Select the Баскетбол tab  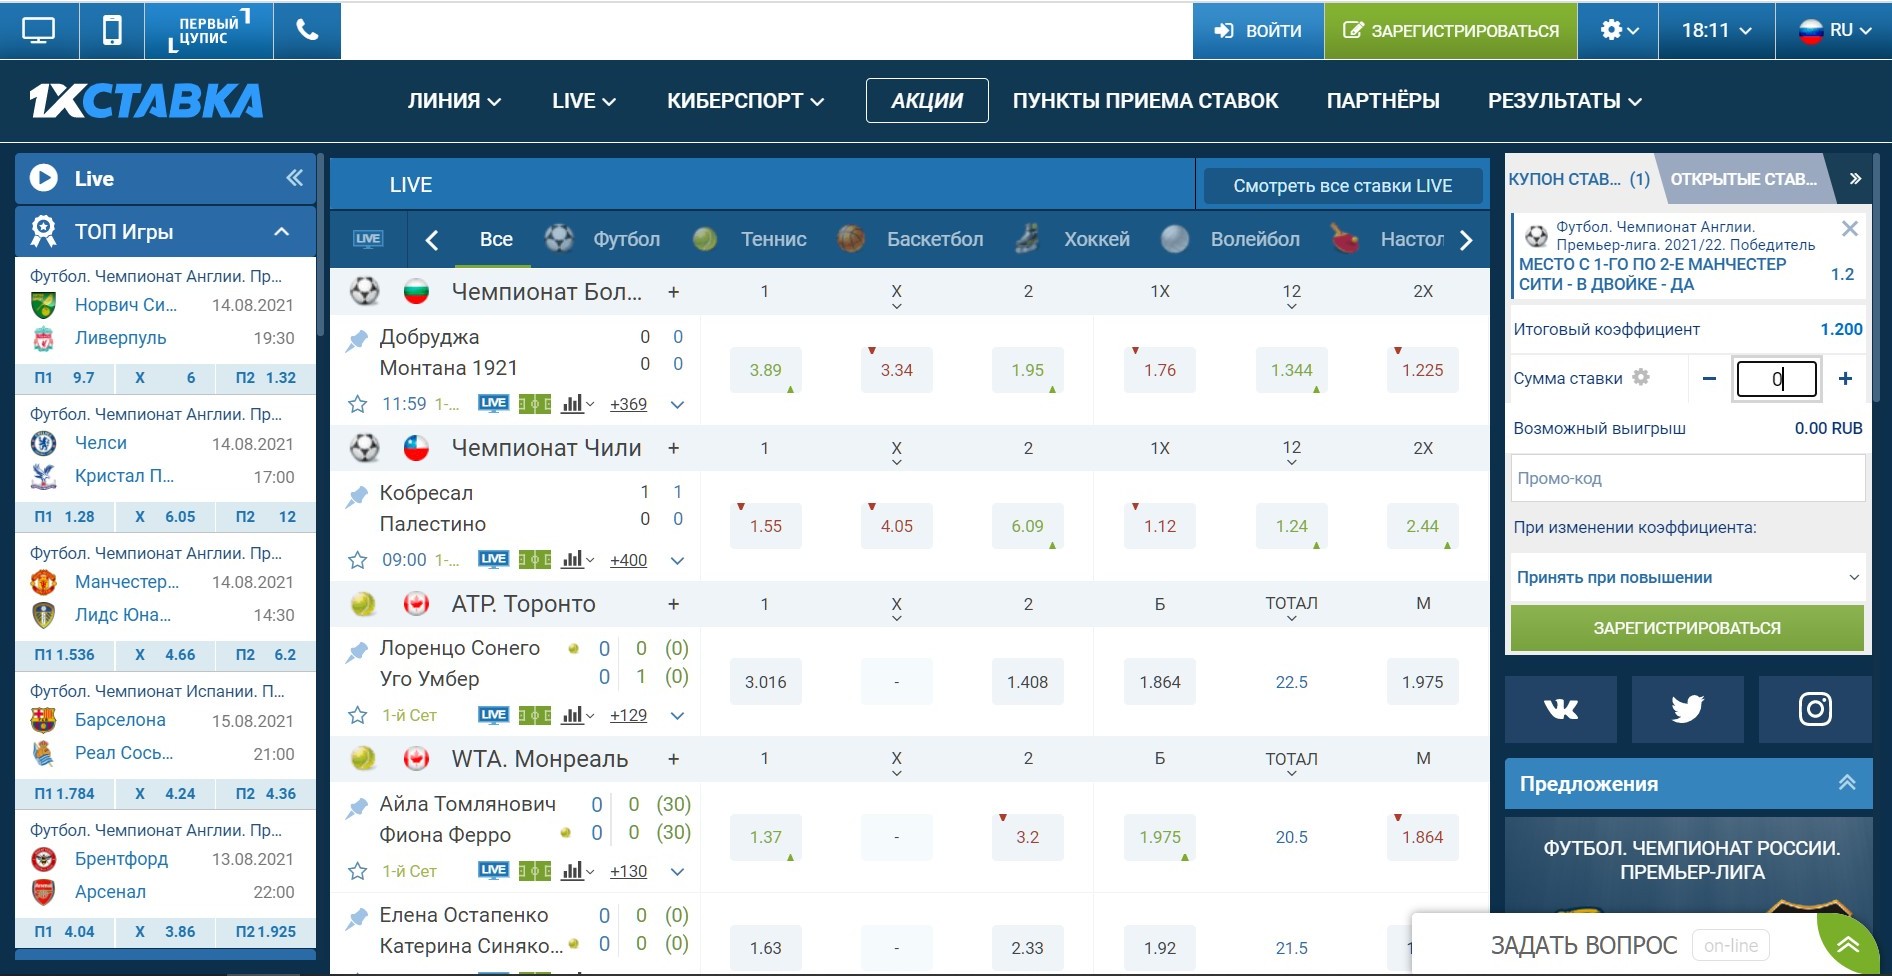910,239
